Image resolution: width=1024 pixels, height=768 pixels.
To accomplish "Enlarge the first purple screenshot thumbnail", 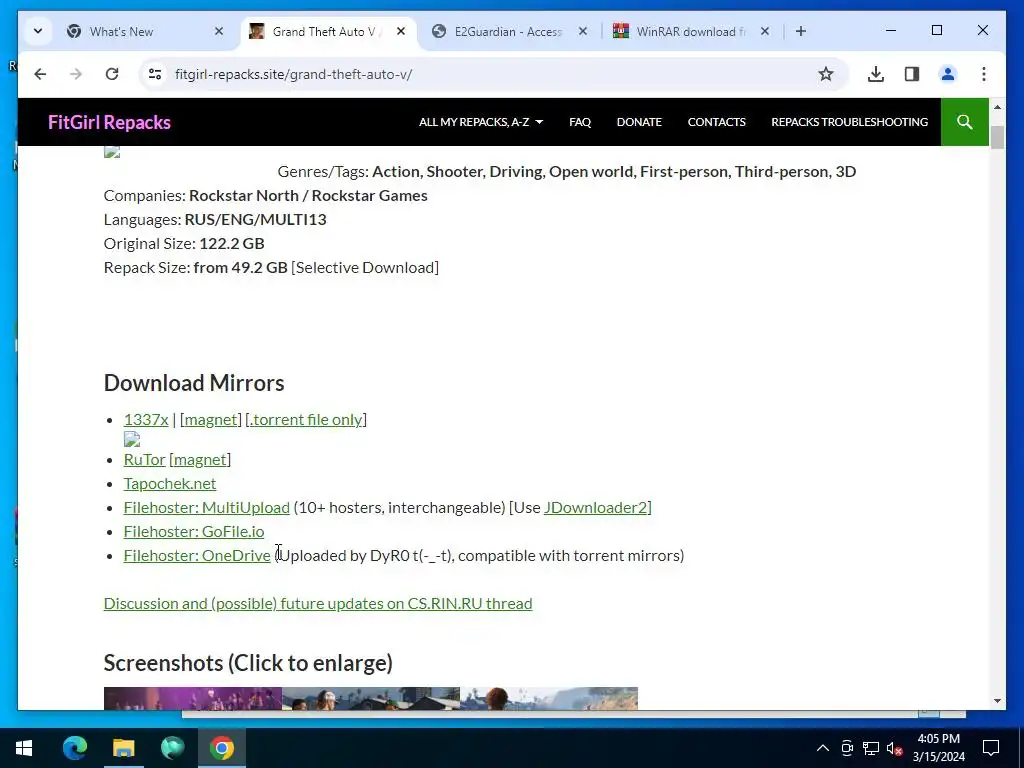I will pyautogui.click(x=193, y=698).
